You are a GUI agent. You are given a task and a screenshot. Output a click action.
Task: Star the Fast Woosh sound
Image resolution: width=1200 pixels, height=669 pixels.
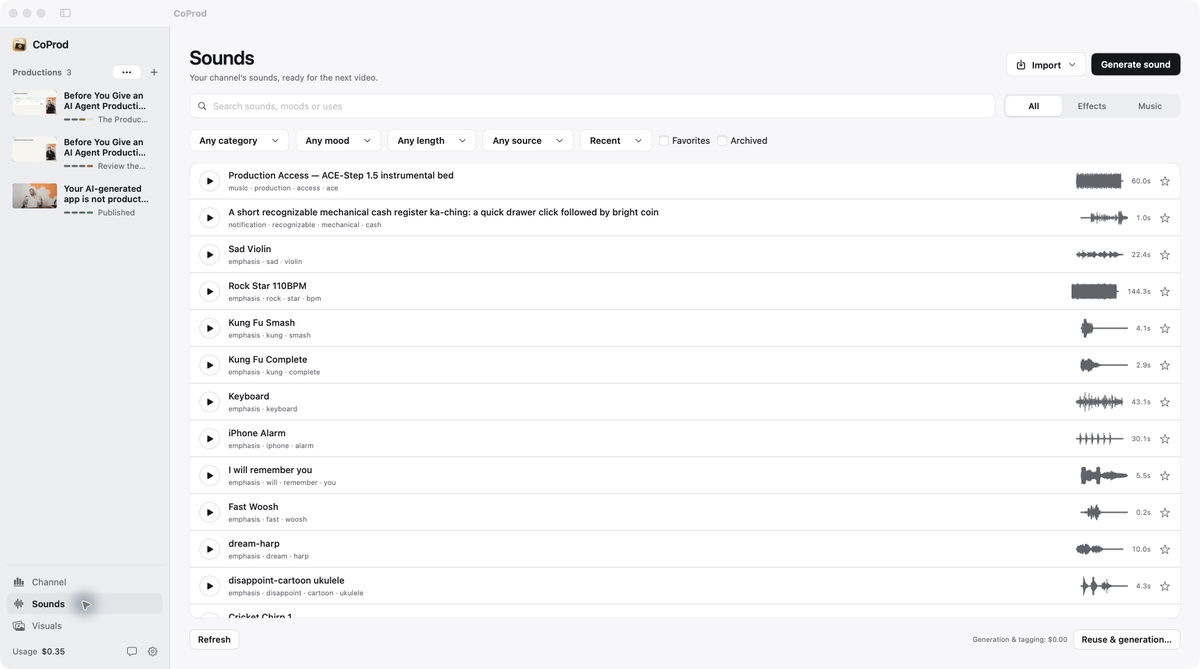1164,512
